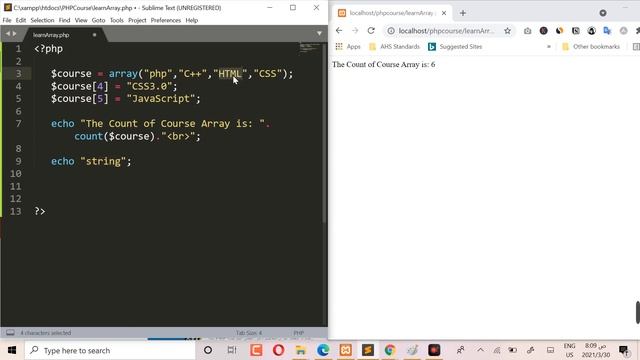Click the site information icon in address bar
The image size is (640, 360).
coord(391,31)
